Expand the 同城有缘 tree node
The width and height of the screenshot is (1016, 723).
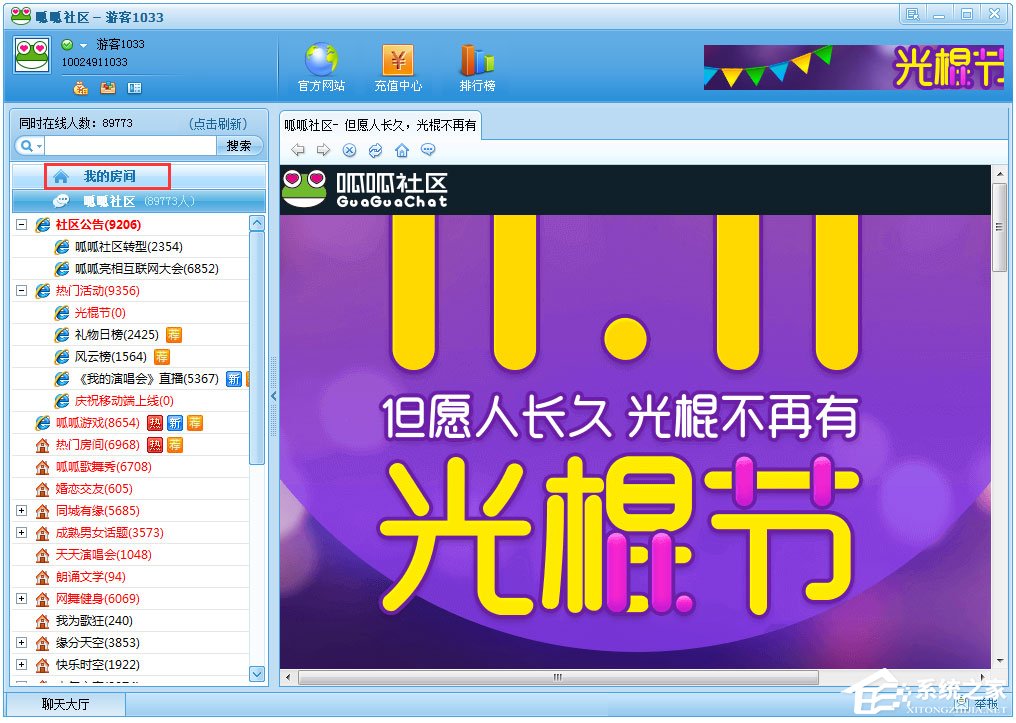click(22, 511)
